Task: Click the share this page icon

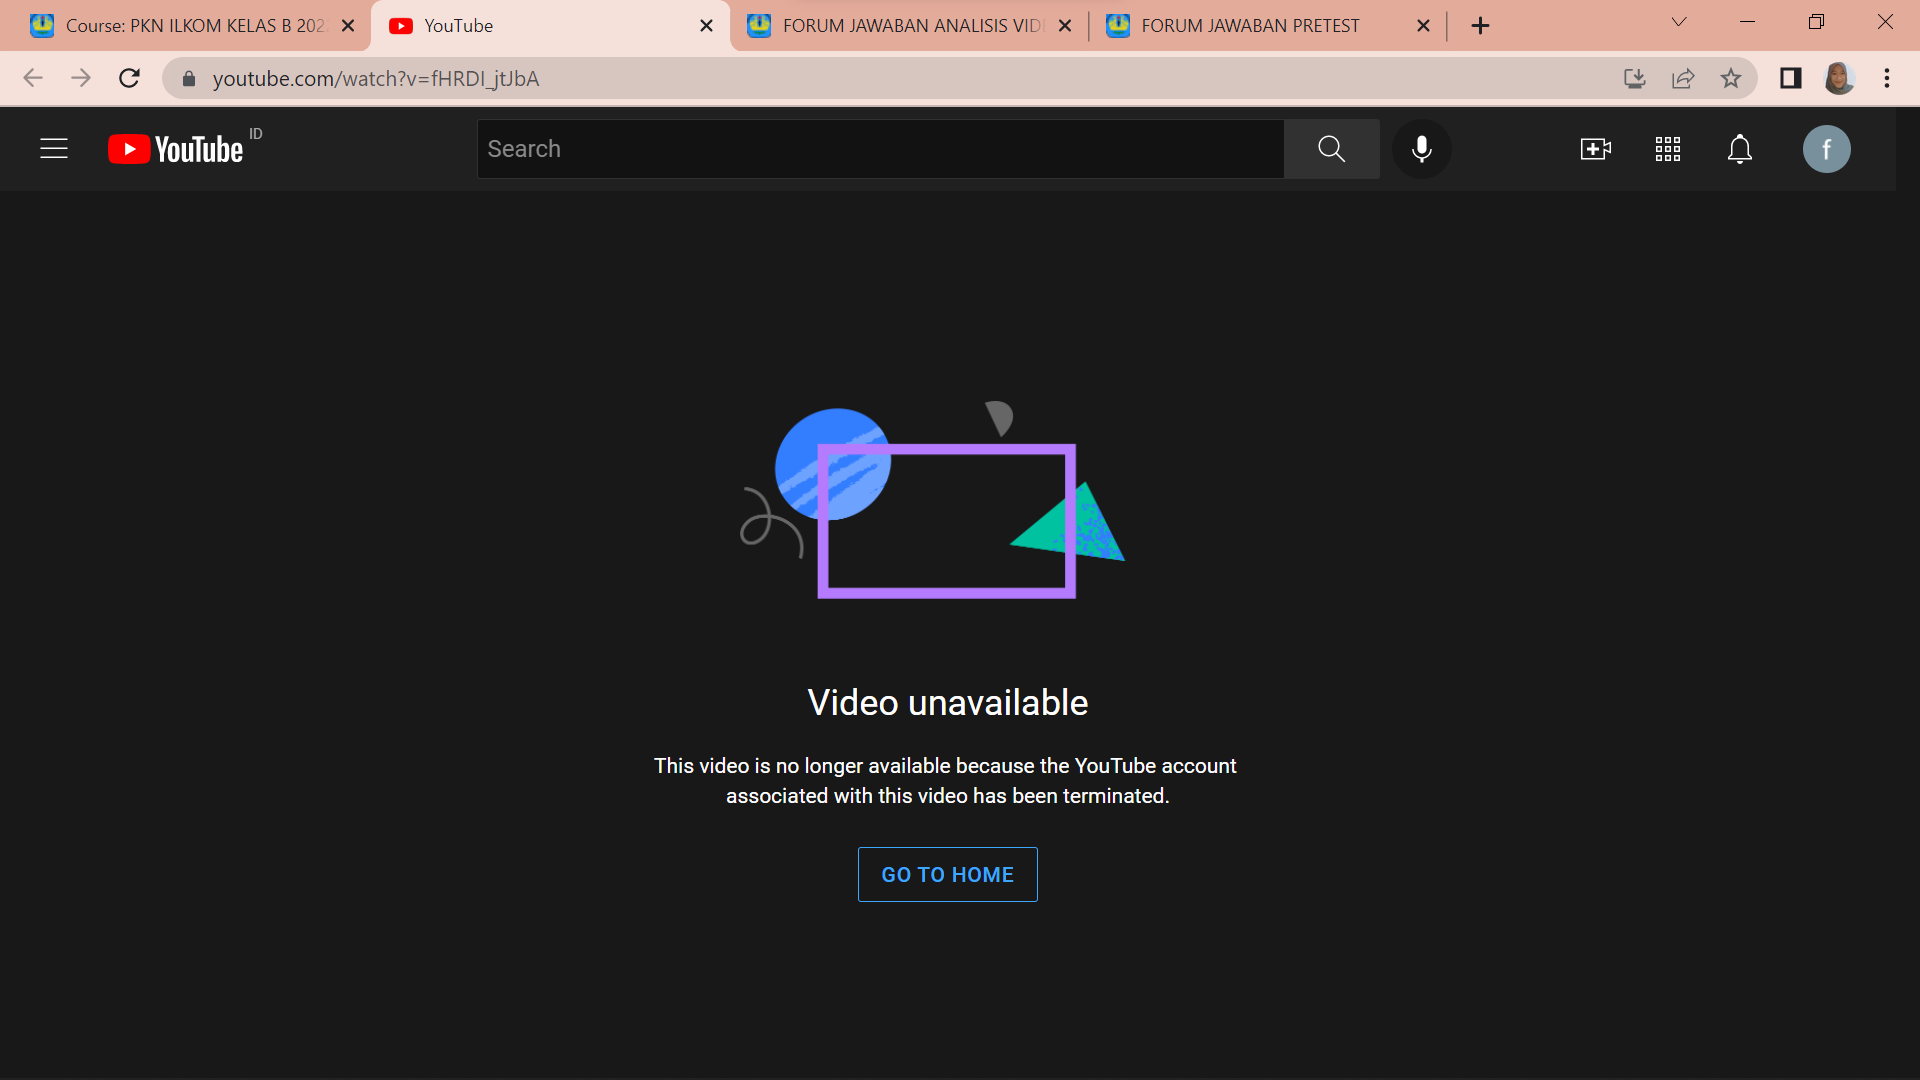Action: click(x=1683, y=78)
